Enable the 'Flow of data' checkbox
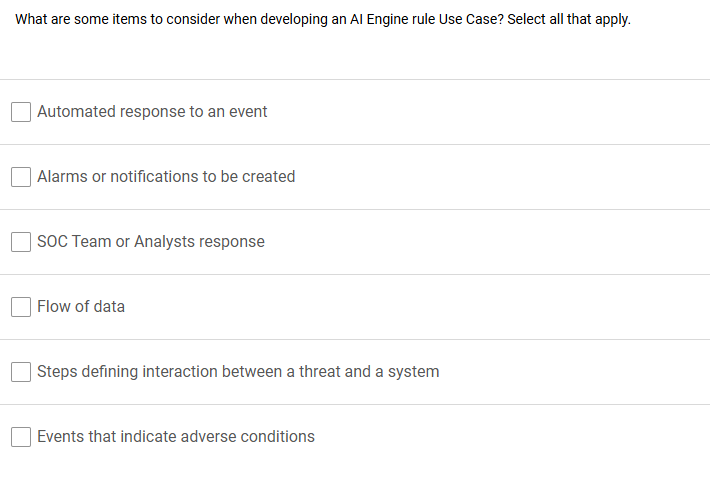The height and width of the screenshot is (478, 710). (21, 307)
